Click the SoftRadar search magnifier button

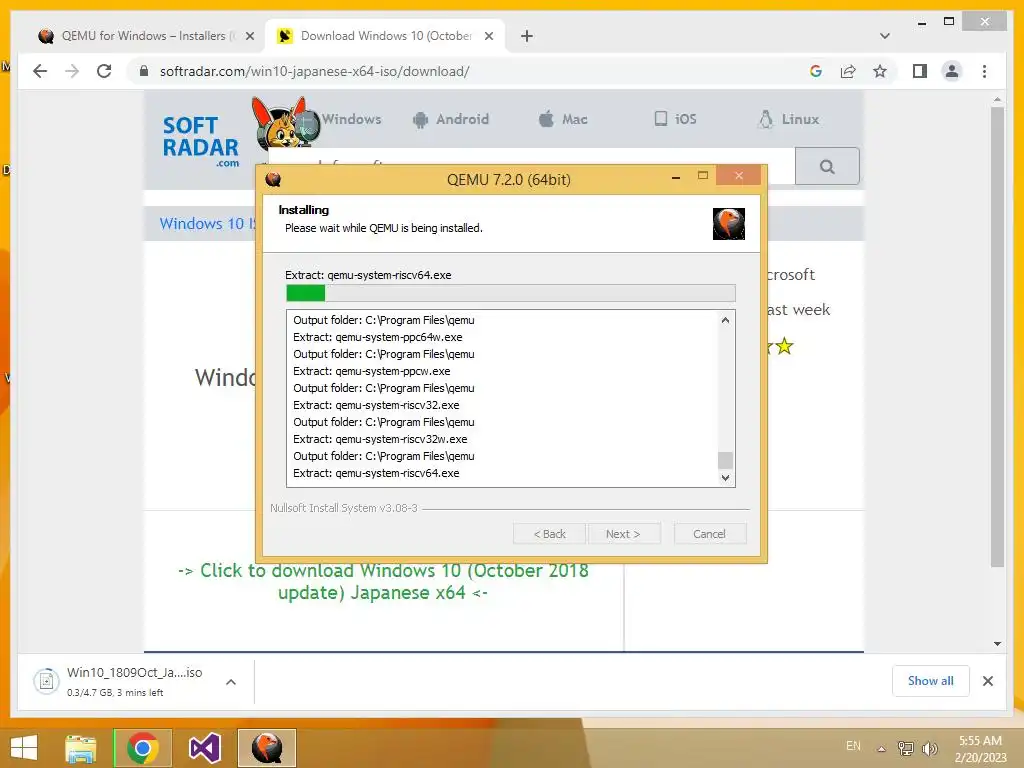click(827, 167)
